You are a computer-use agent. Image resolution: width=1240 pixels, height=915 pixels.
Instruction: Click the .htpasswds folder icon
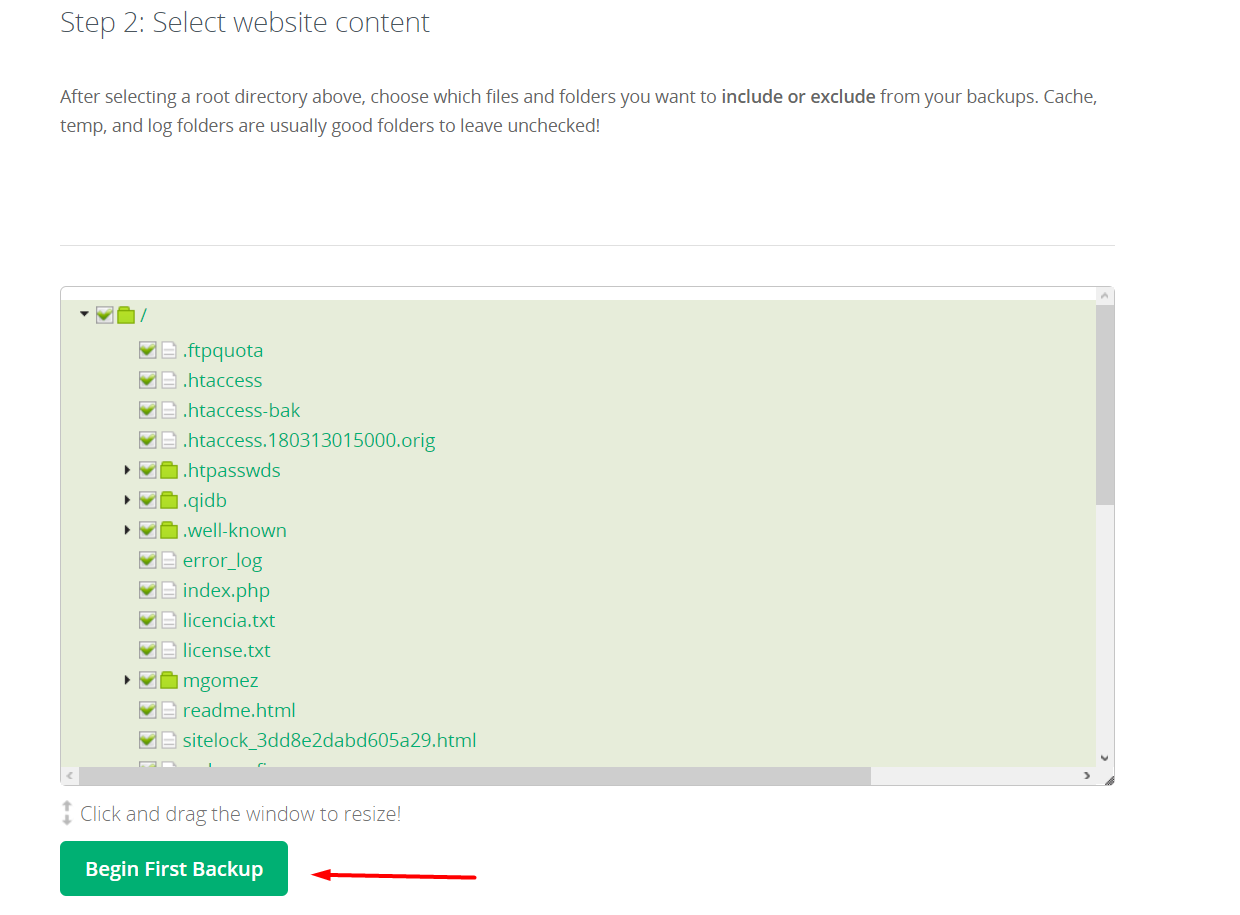point(169,470)
